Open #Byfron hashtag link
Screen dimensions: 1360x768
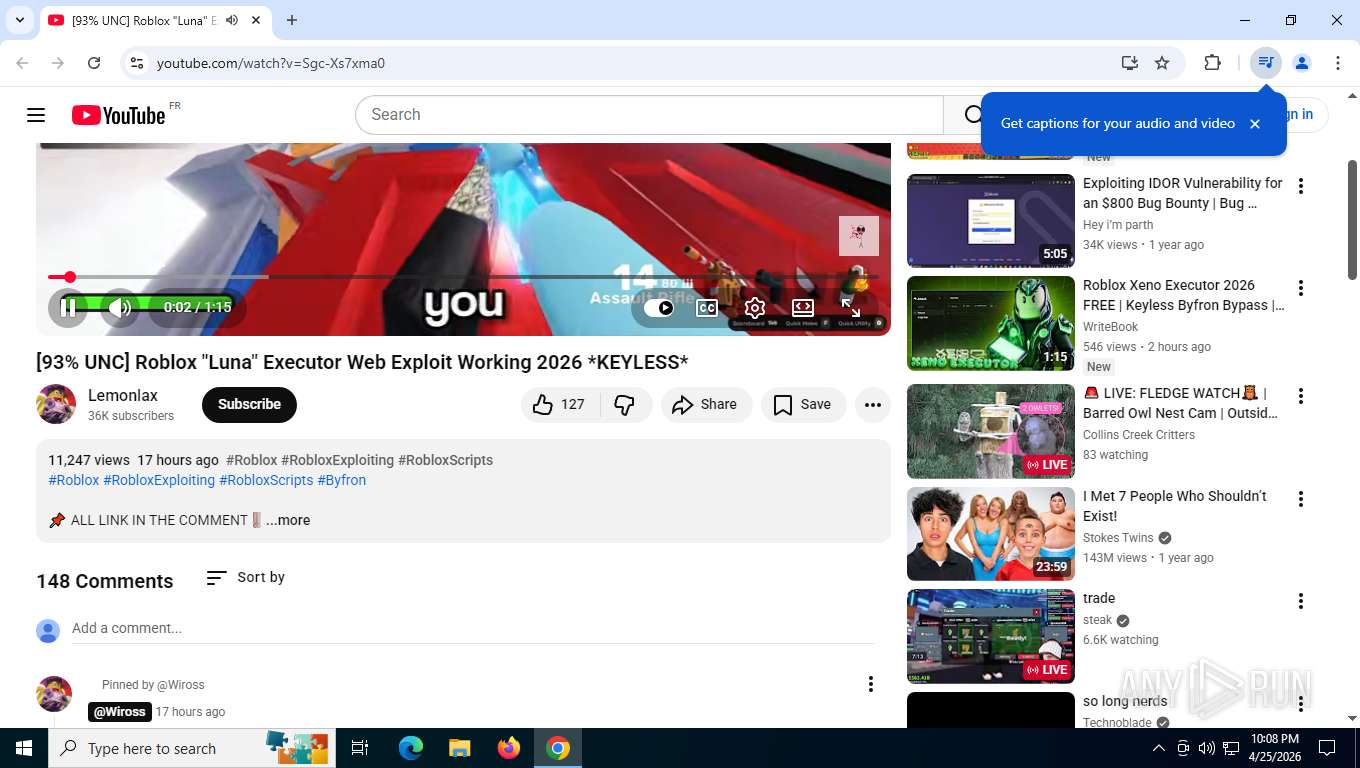click(x=342, y=480)
